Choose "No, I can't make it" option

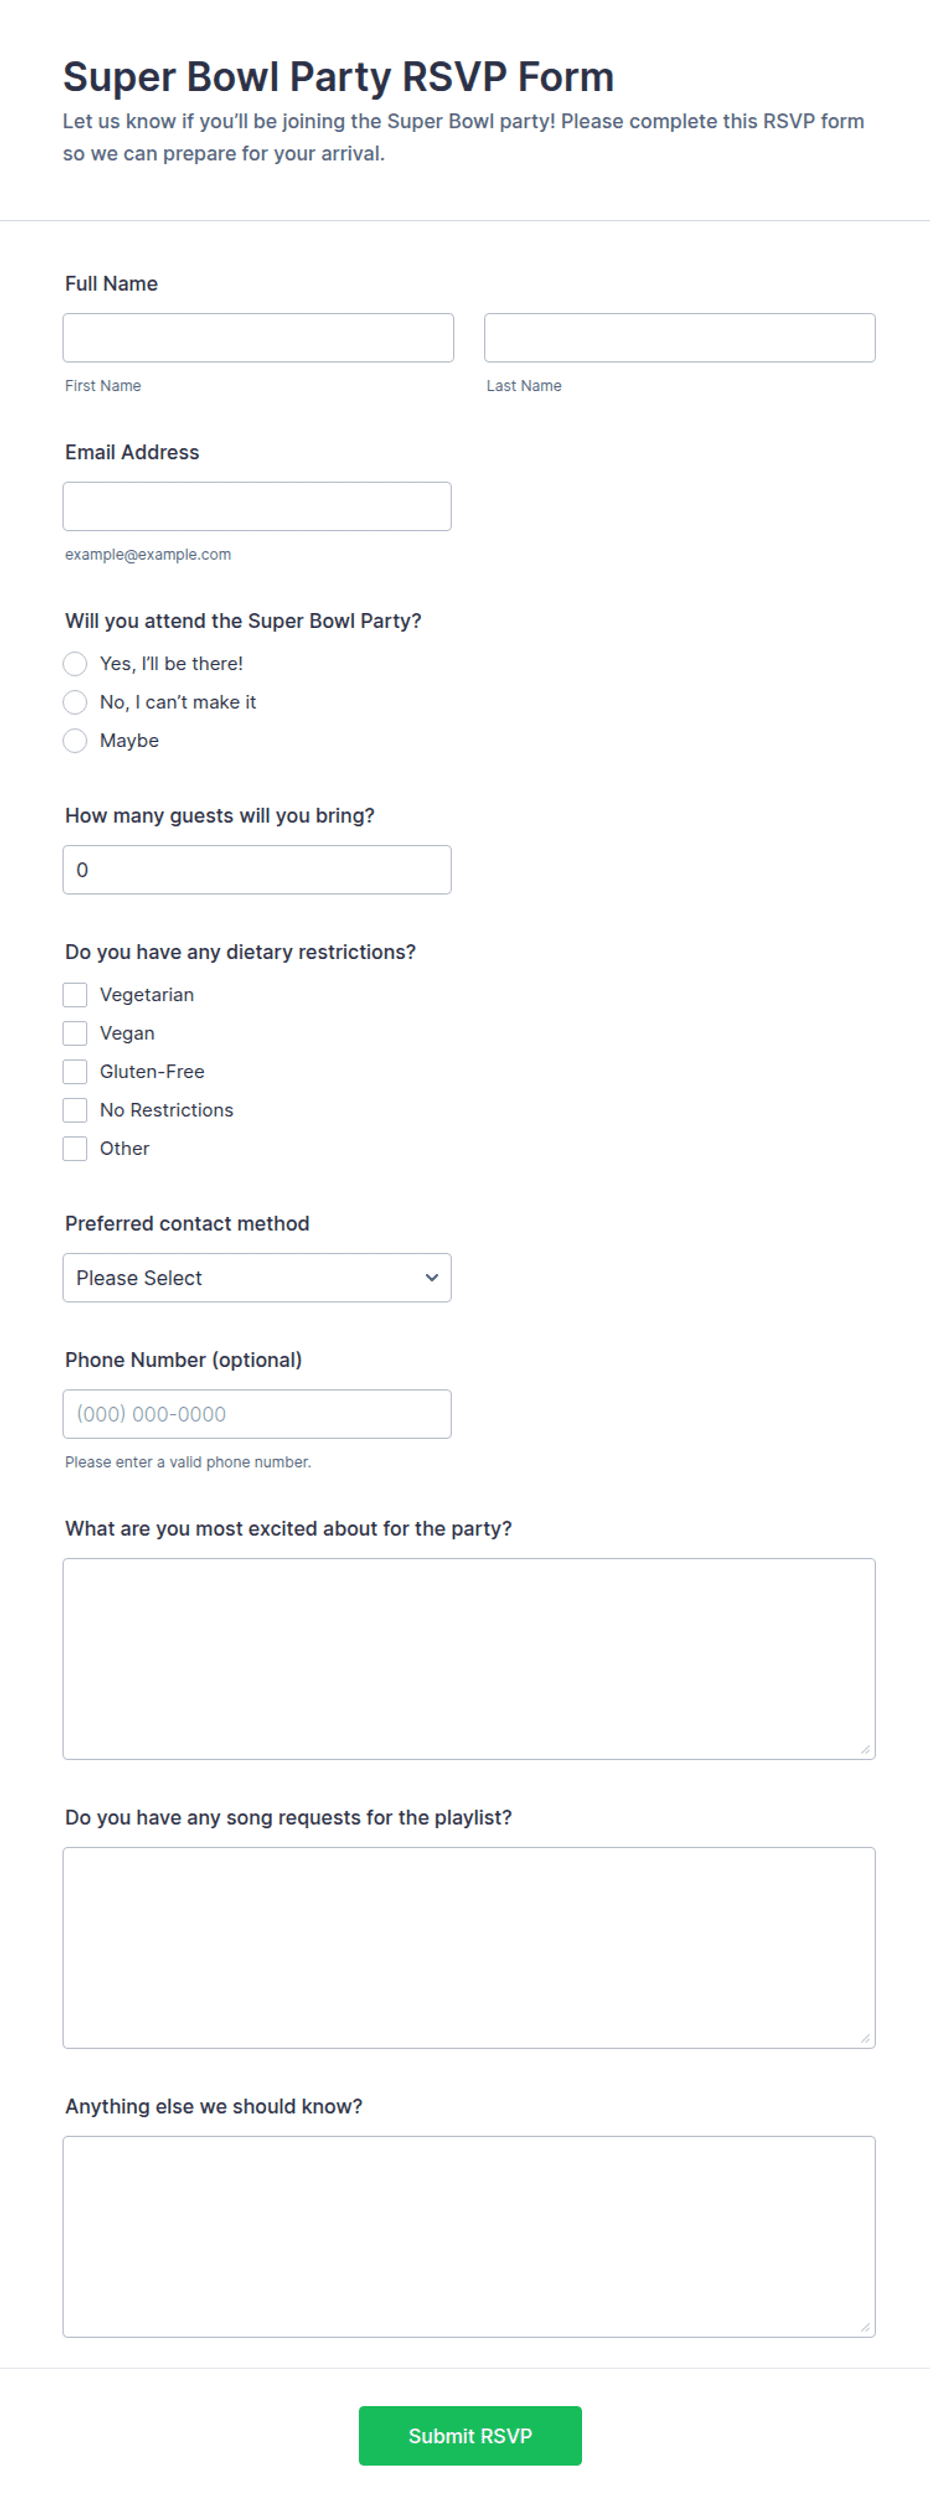[x=75, y=703]
